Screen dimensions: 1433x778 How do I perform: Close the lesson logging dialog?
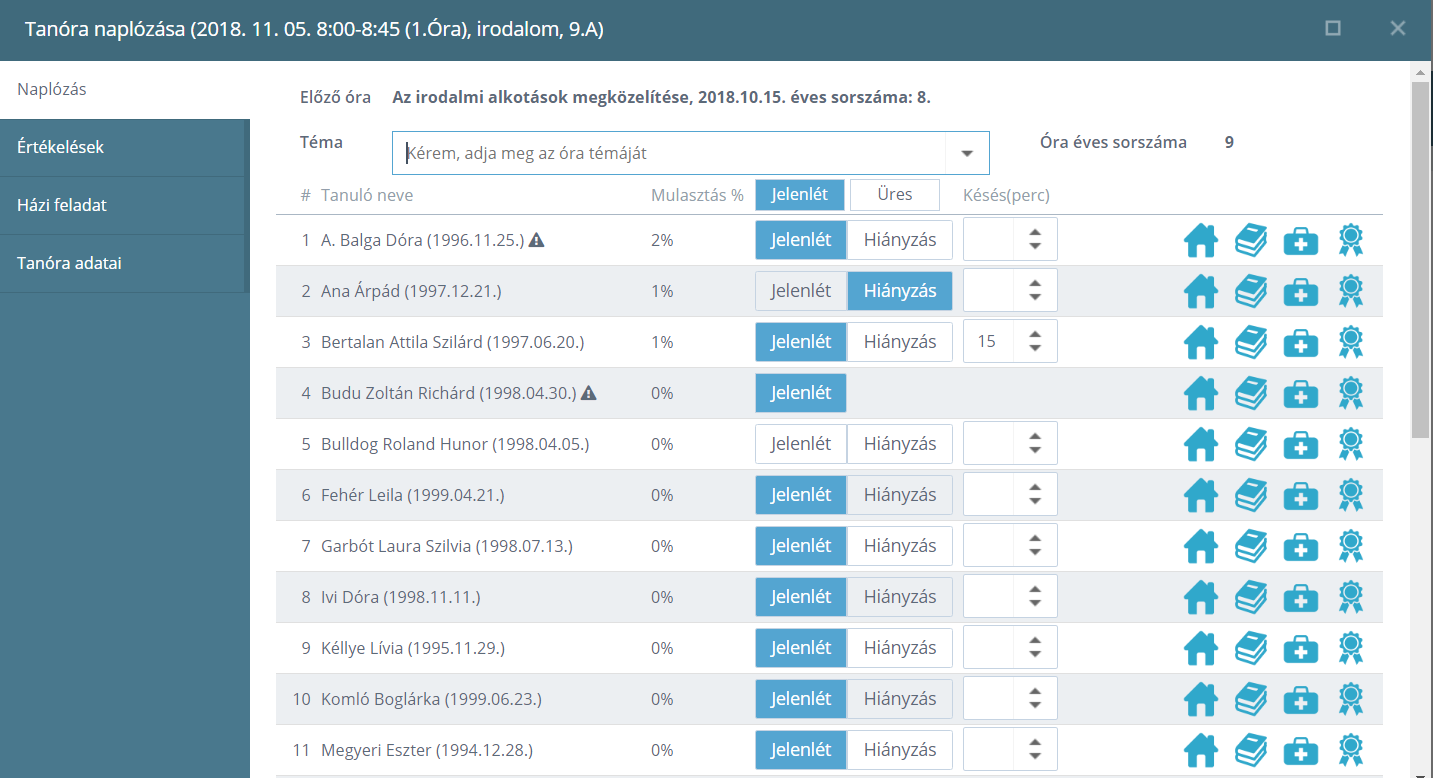click(x=1398, y=29)
